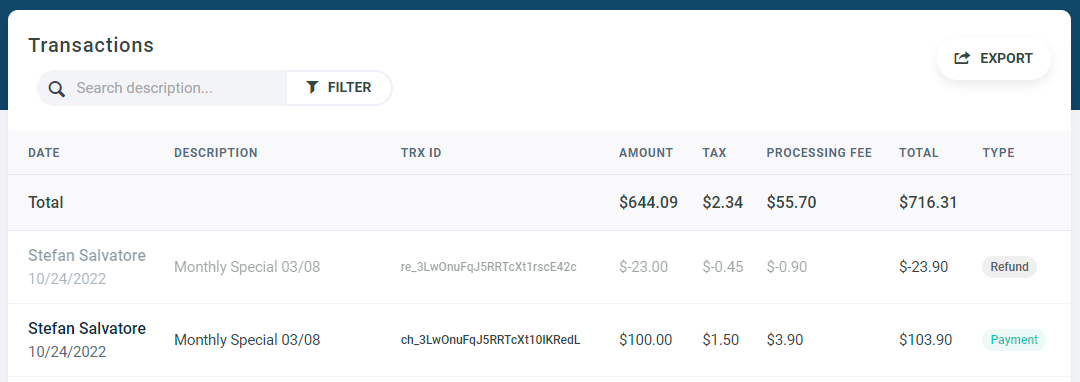Screen dimensions: 1080x382
Task: Sort by DESCRIPTION column header
Action: (216, 153)
